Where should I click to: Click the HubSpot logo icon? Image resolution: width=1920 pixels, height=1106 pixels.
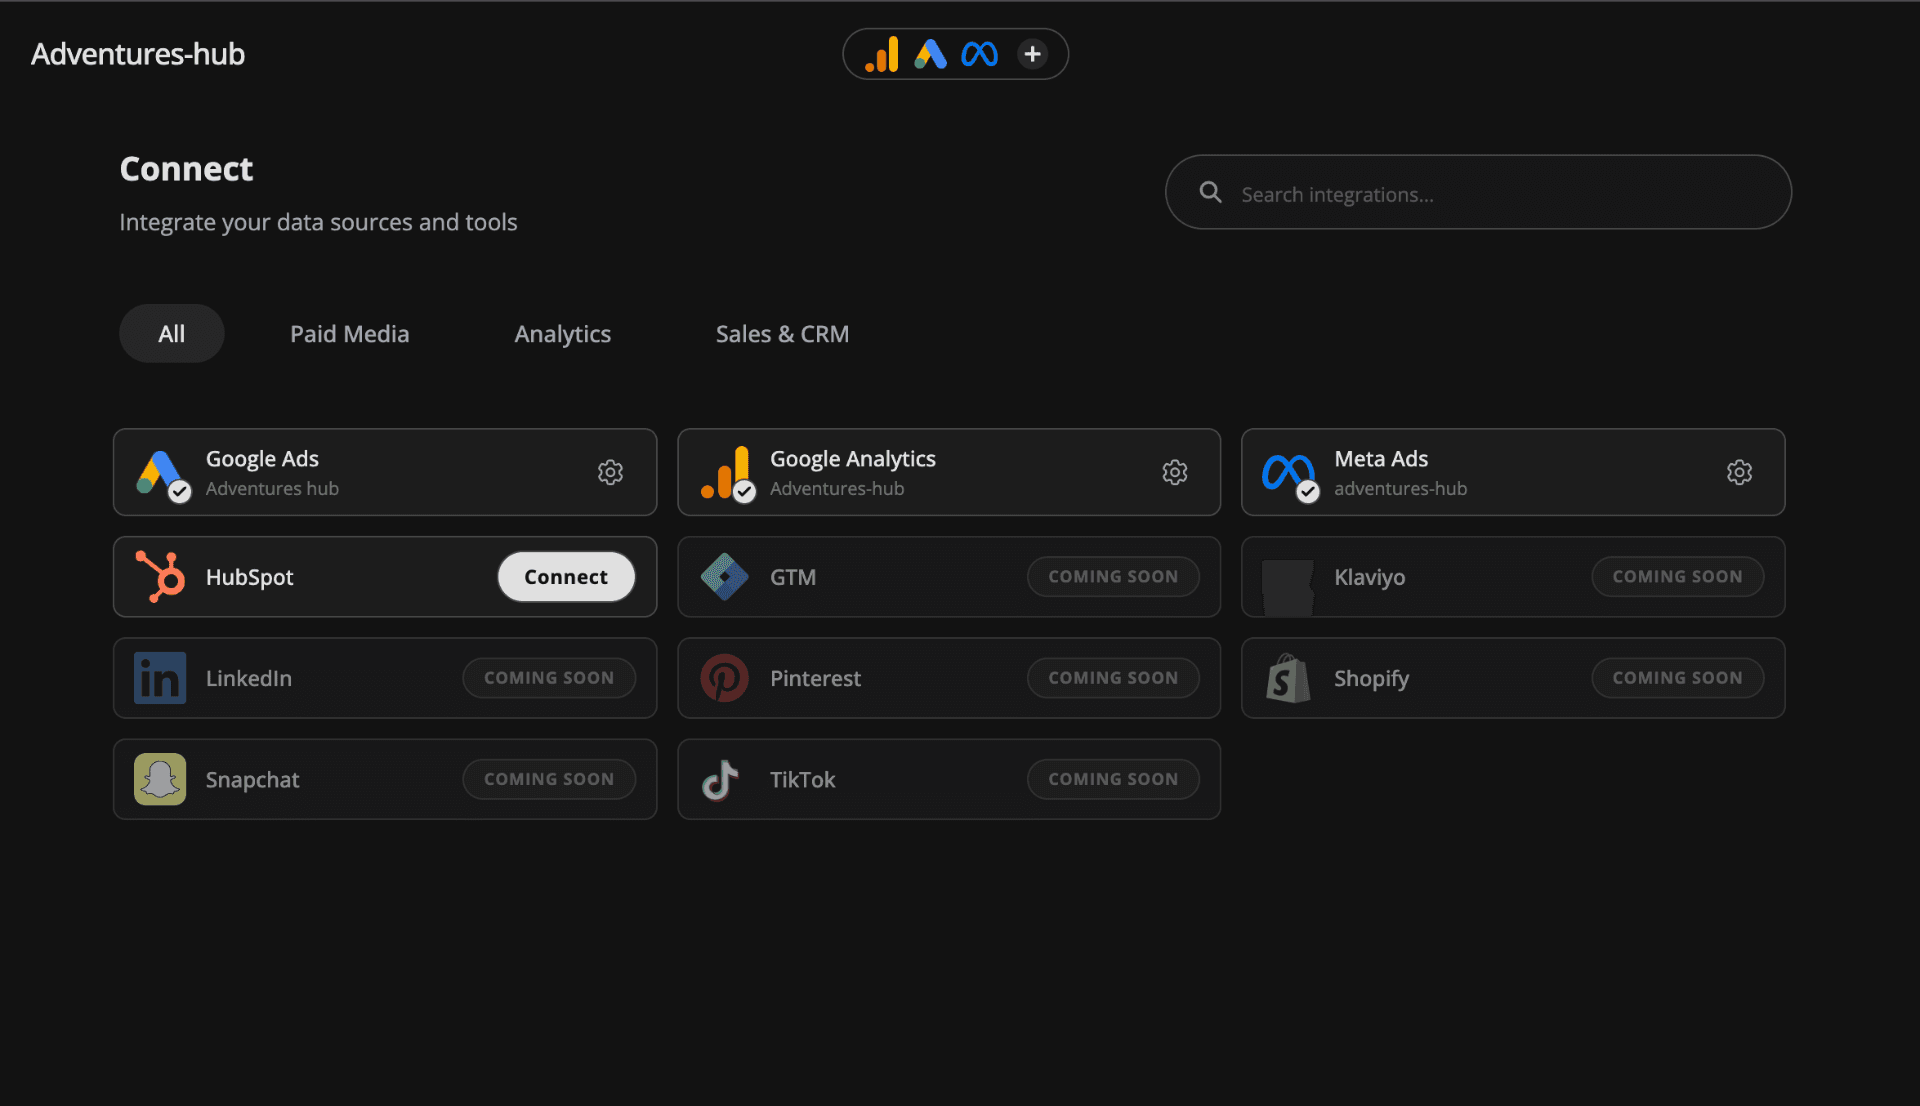point(160,577)
